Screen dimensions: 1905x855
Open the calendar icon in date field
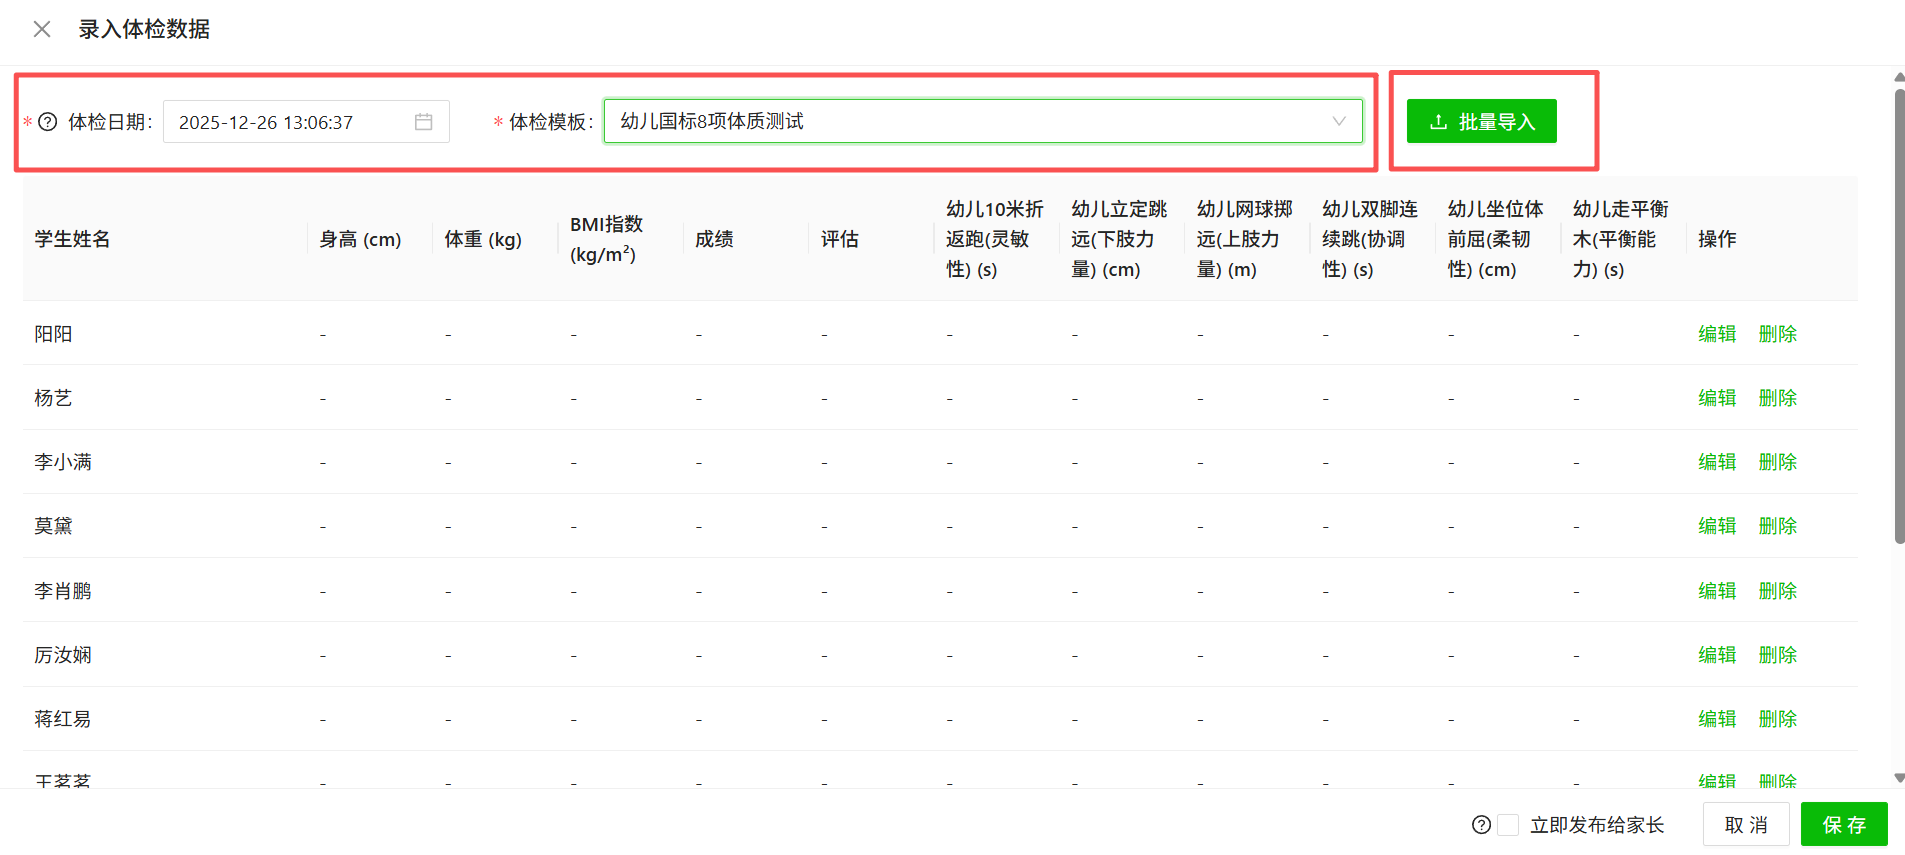point(424,122)
